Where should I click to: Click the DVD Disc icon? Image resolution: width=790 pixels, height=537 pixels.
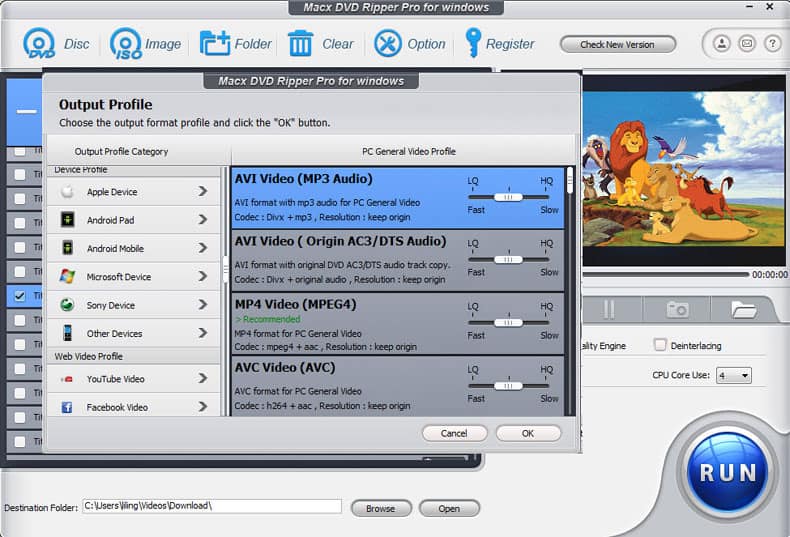pos(39,44)
